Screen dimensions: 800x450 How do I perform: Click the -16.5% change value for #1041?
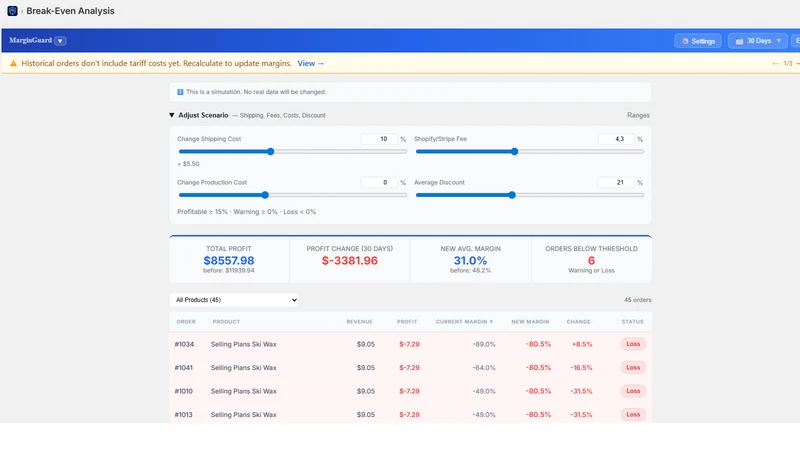click(582, 368)
